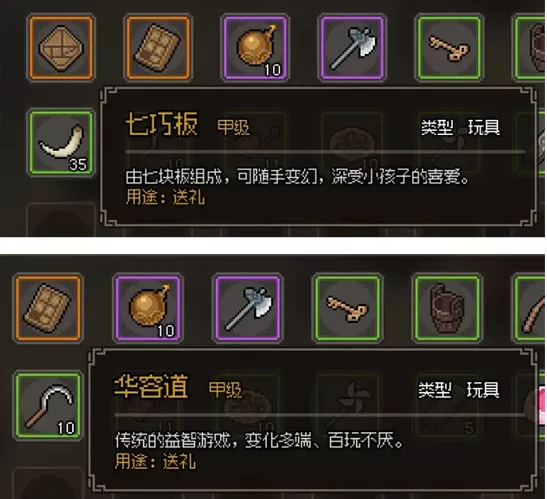Click the 甲级 grade label beside 七巧板
The image size is (547, 499).
click(233, 127)
